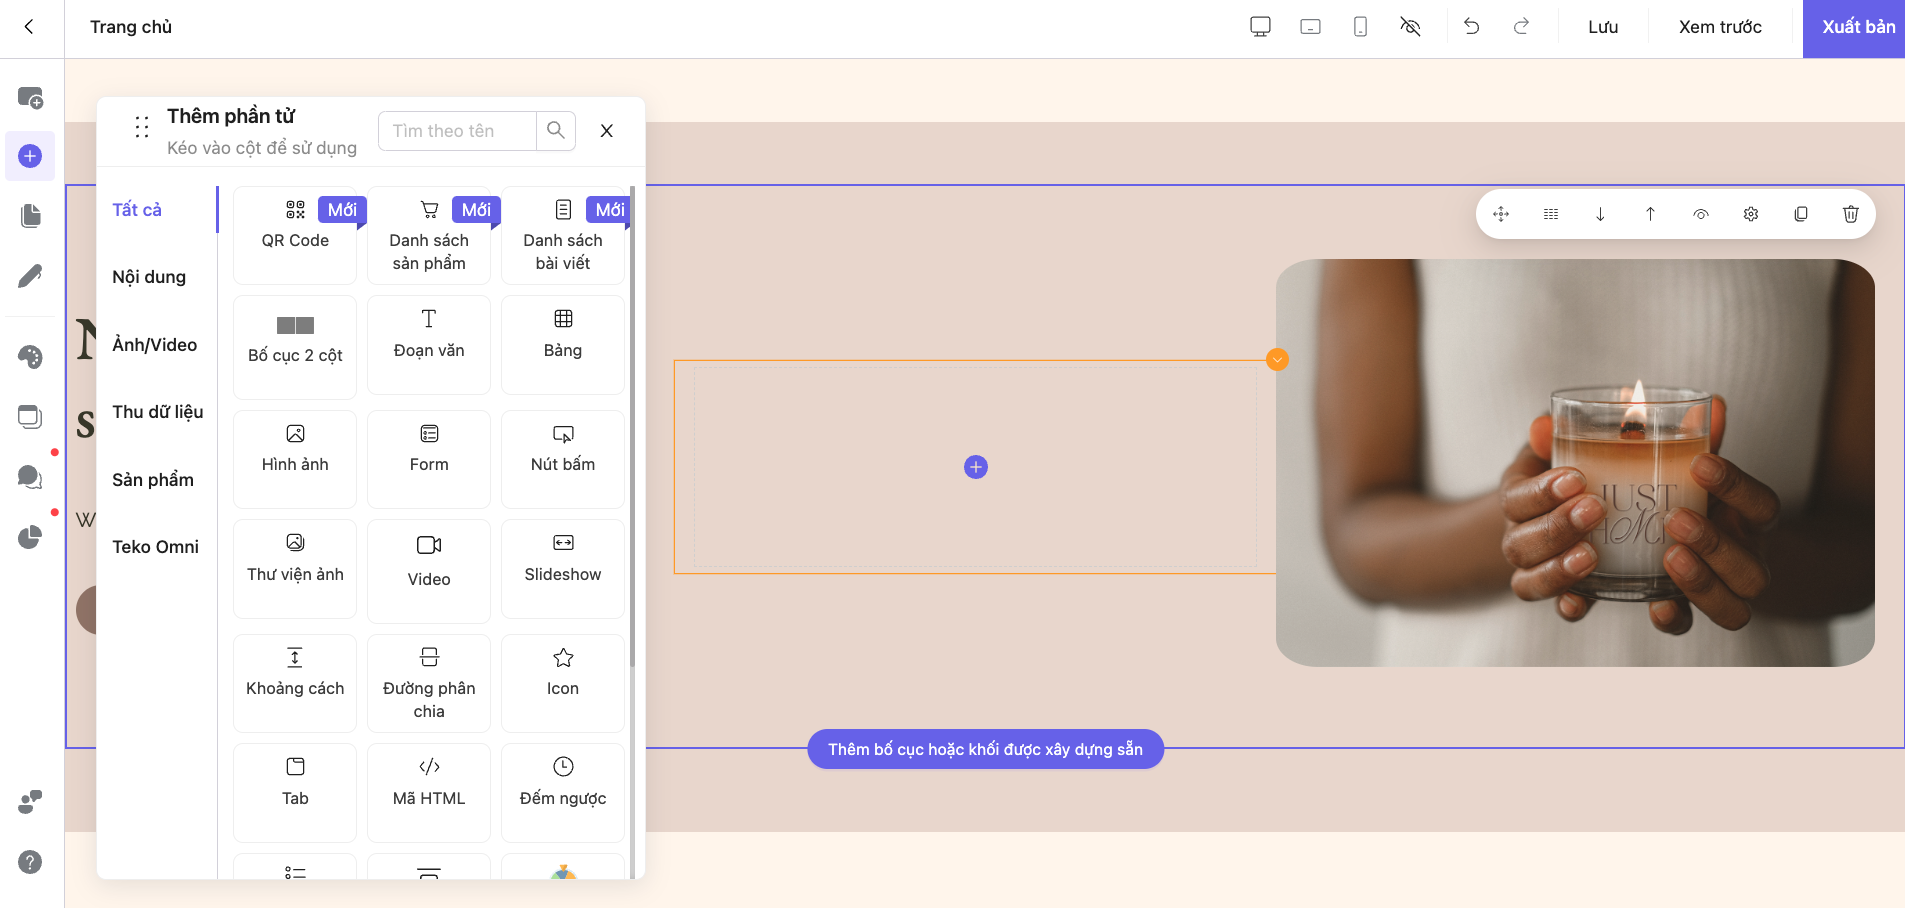
Task: Switch to Thu dữ liệu category
Action: pyautogui.click(x=157, y=412)
